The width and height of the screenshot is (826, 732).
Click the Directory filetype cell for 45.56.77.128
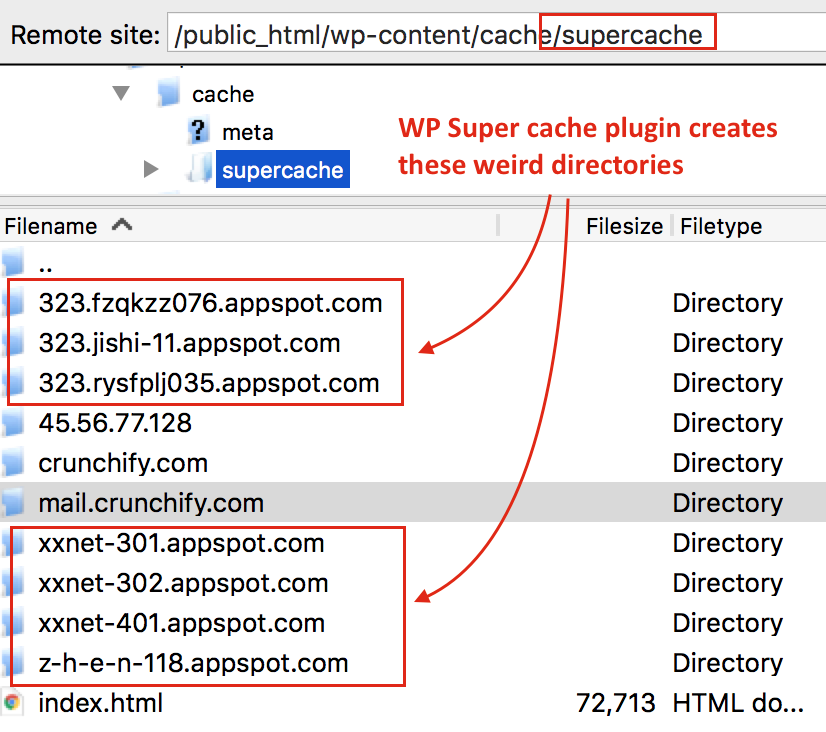click(x=727, y=423)
